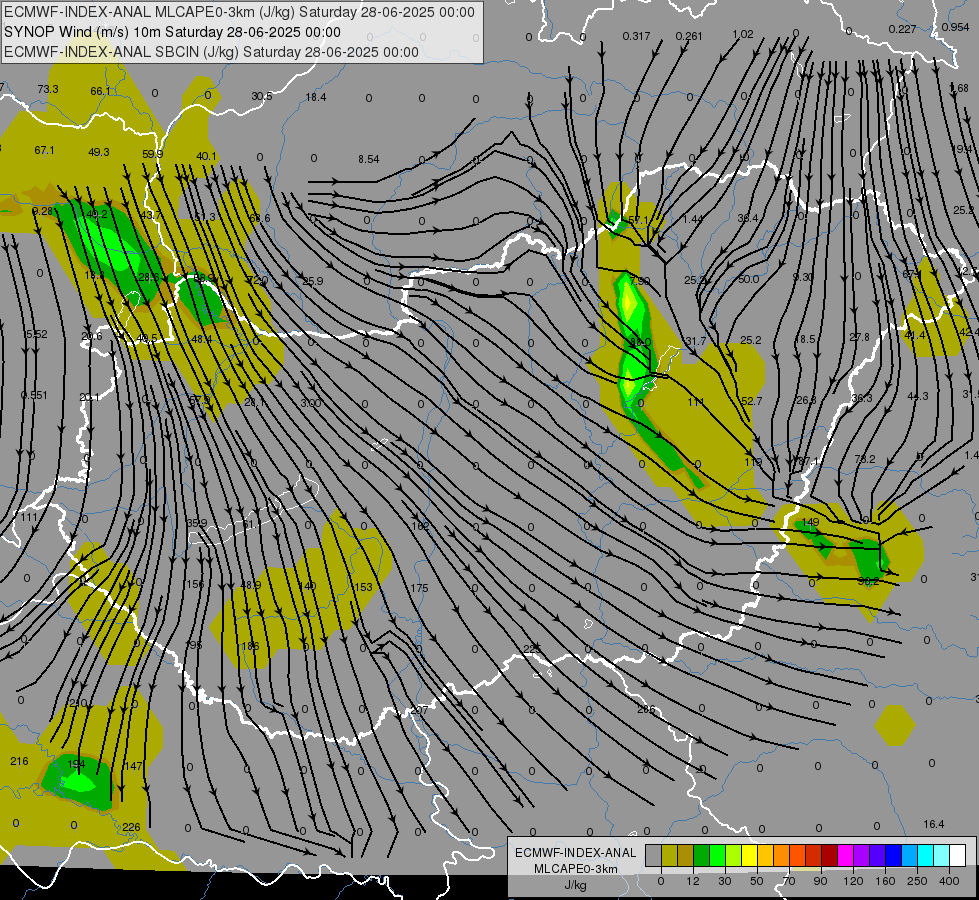Click the map value 18.4
Viewport: 979px width, 900px height.
click(x=315, y=97)
